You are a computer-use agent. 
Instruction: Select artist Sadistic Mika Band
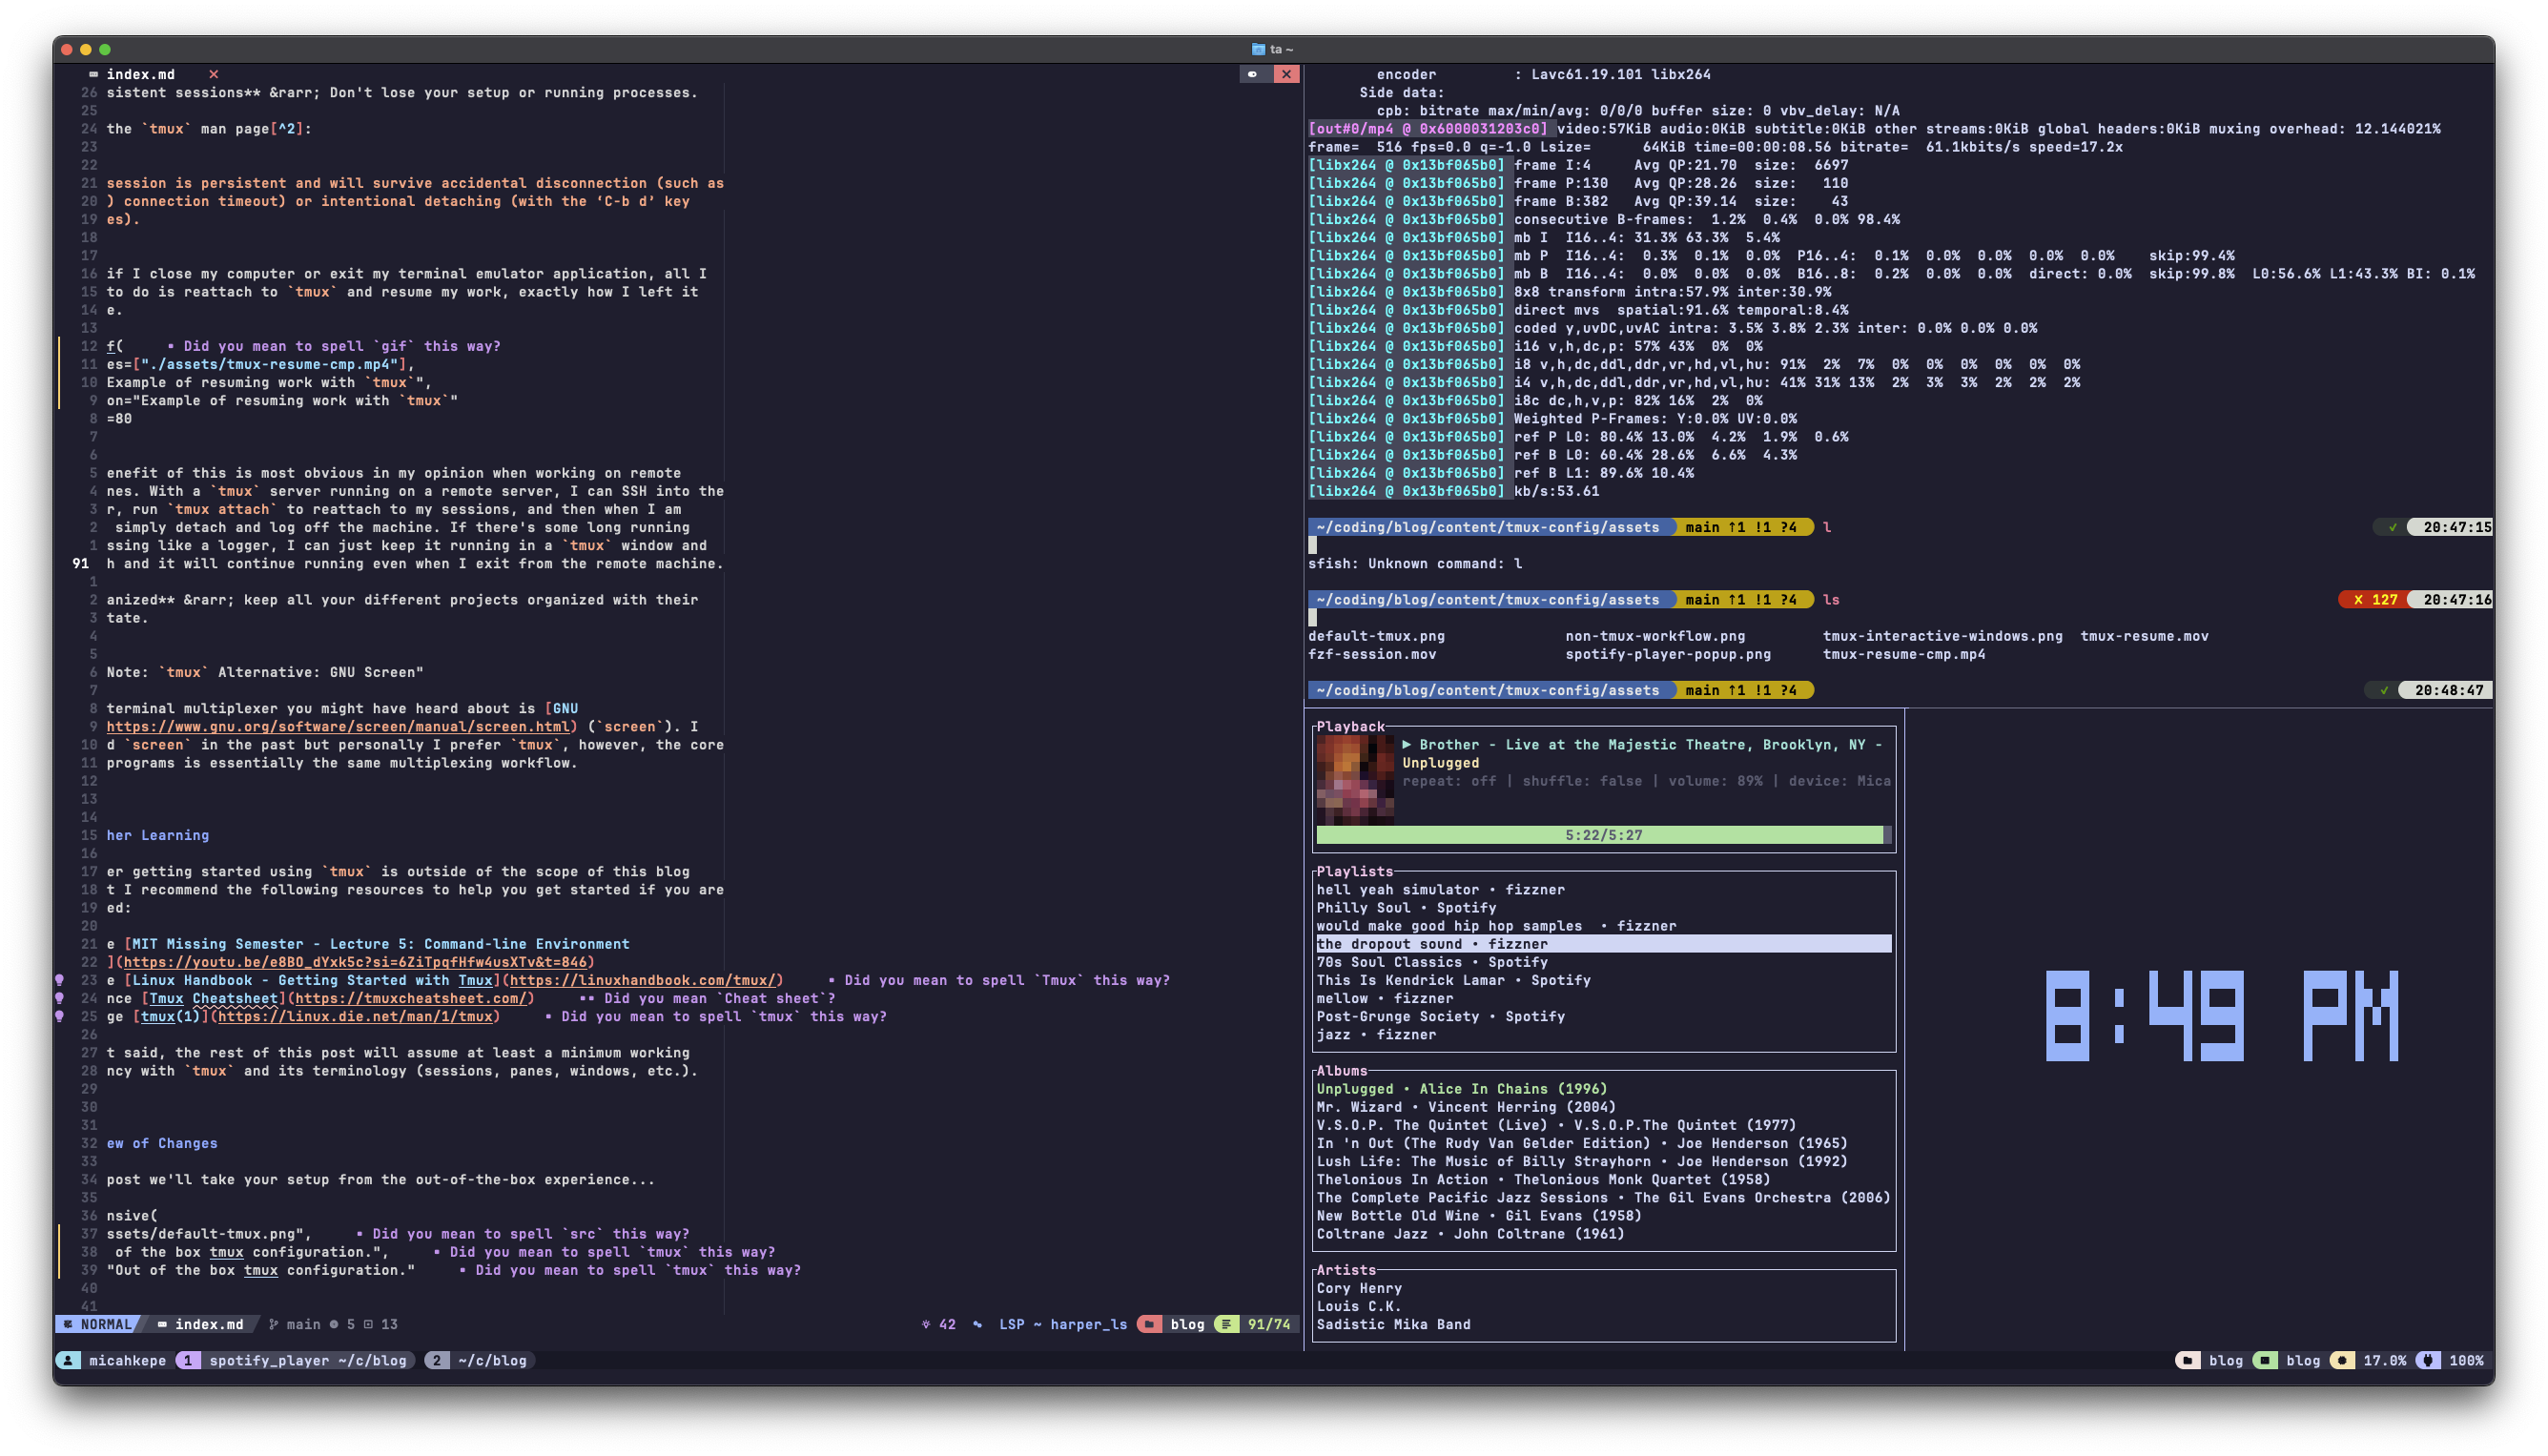click(1393, 1324)
